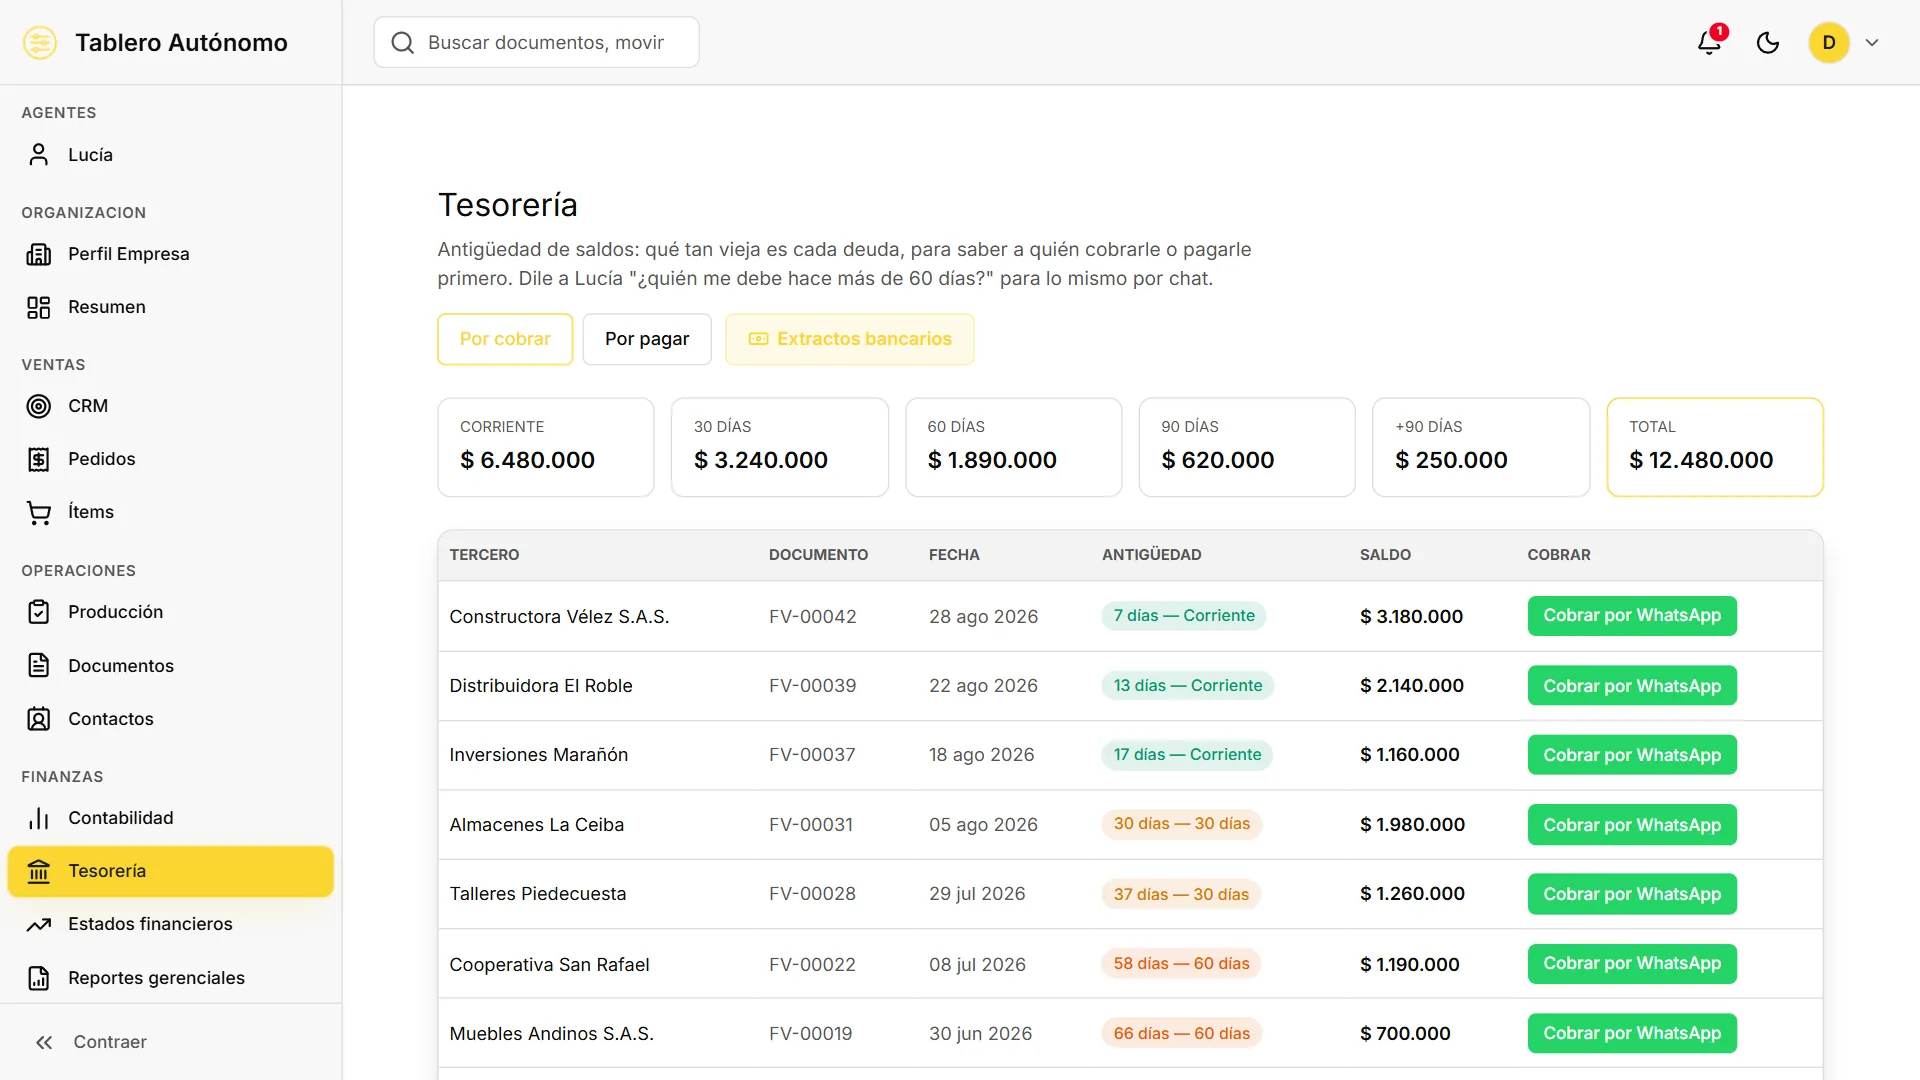Click the Fecha column header
This screenshot has width=1920, height=1080.
(954, 555)
